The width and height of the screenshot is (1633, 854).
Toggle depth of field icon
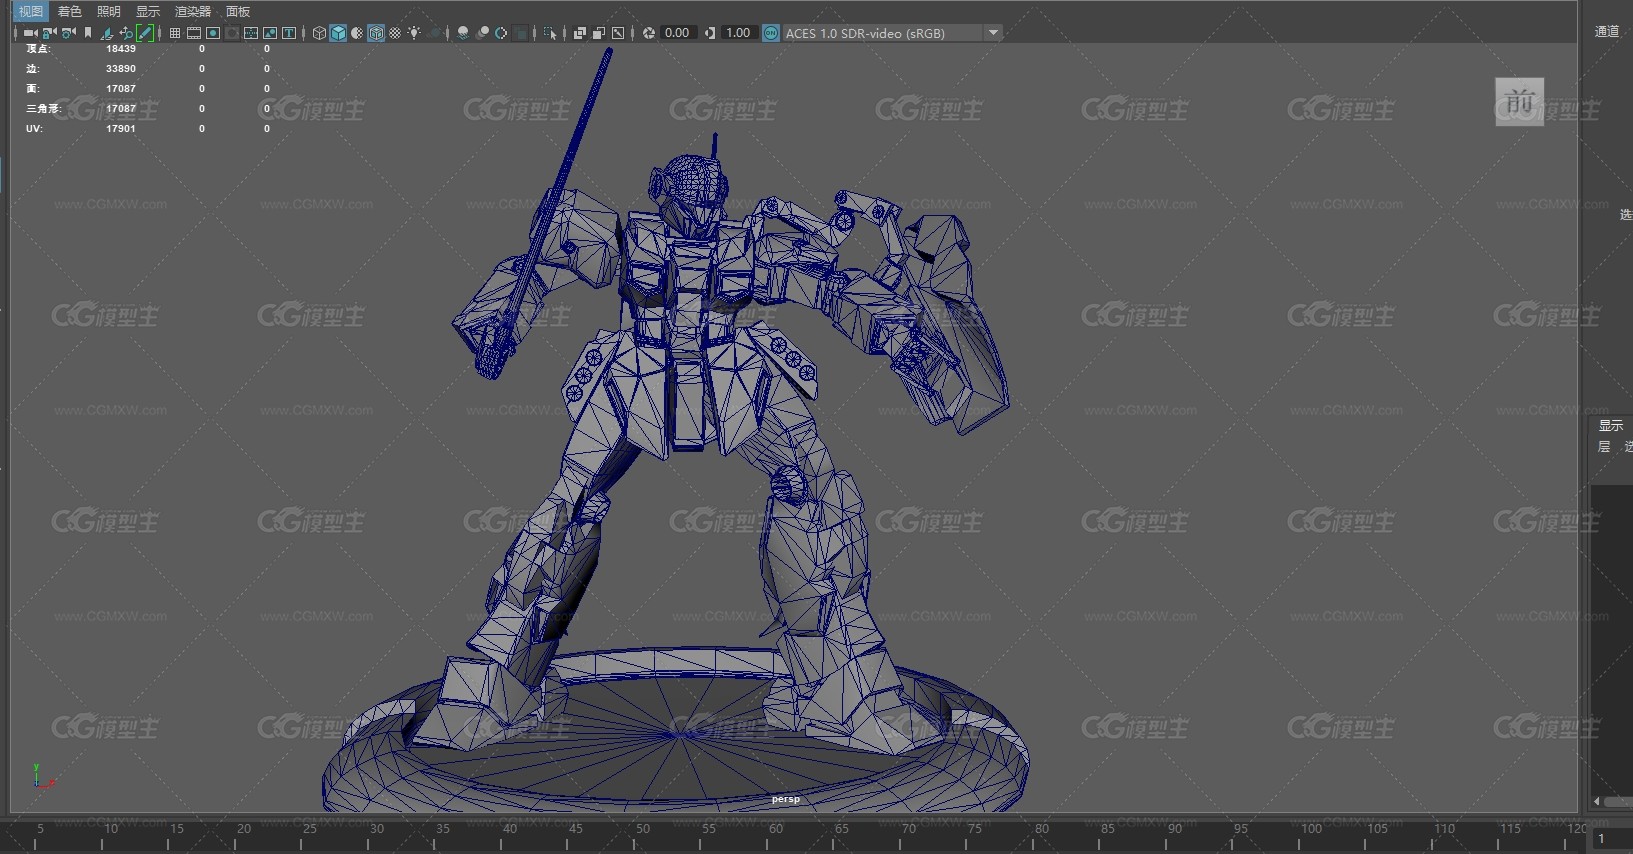coord(520,33)
